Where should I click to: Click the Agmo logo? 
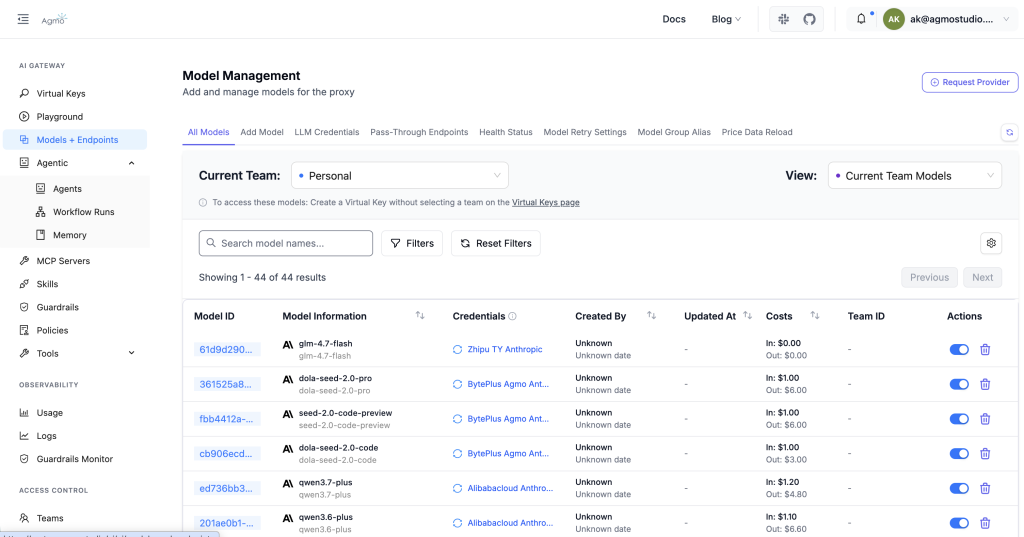coord(54,19)
